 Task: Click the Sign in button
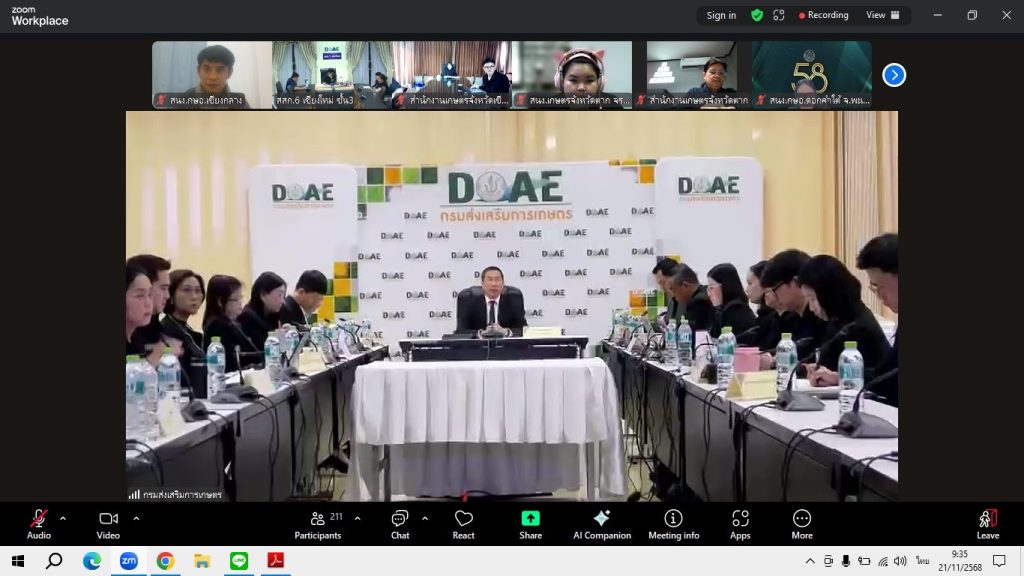click(721, 15)
